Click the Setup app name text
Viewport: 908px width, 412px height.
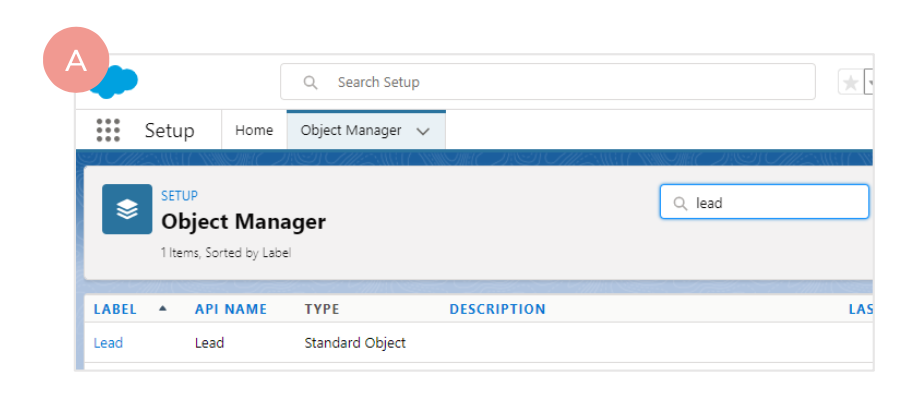pos(170,130)
